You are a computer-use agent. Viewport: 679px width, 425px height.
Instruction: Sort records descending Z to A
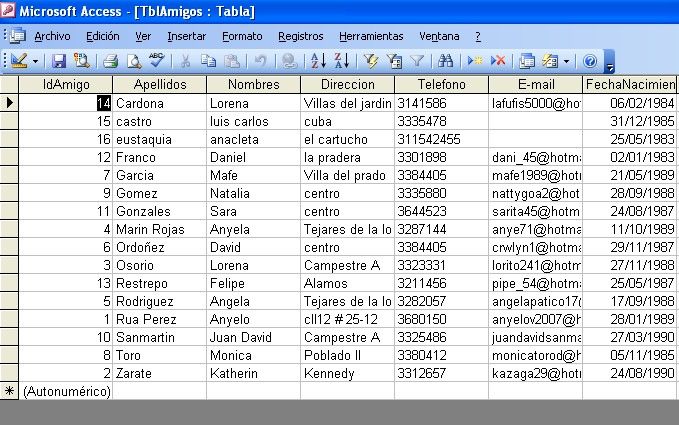coord(341,61)
